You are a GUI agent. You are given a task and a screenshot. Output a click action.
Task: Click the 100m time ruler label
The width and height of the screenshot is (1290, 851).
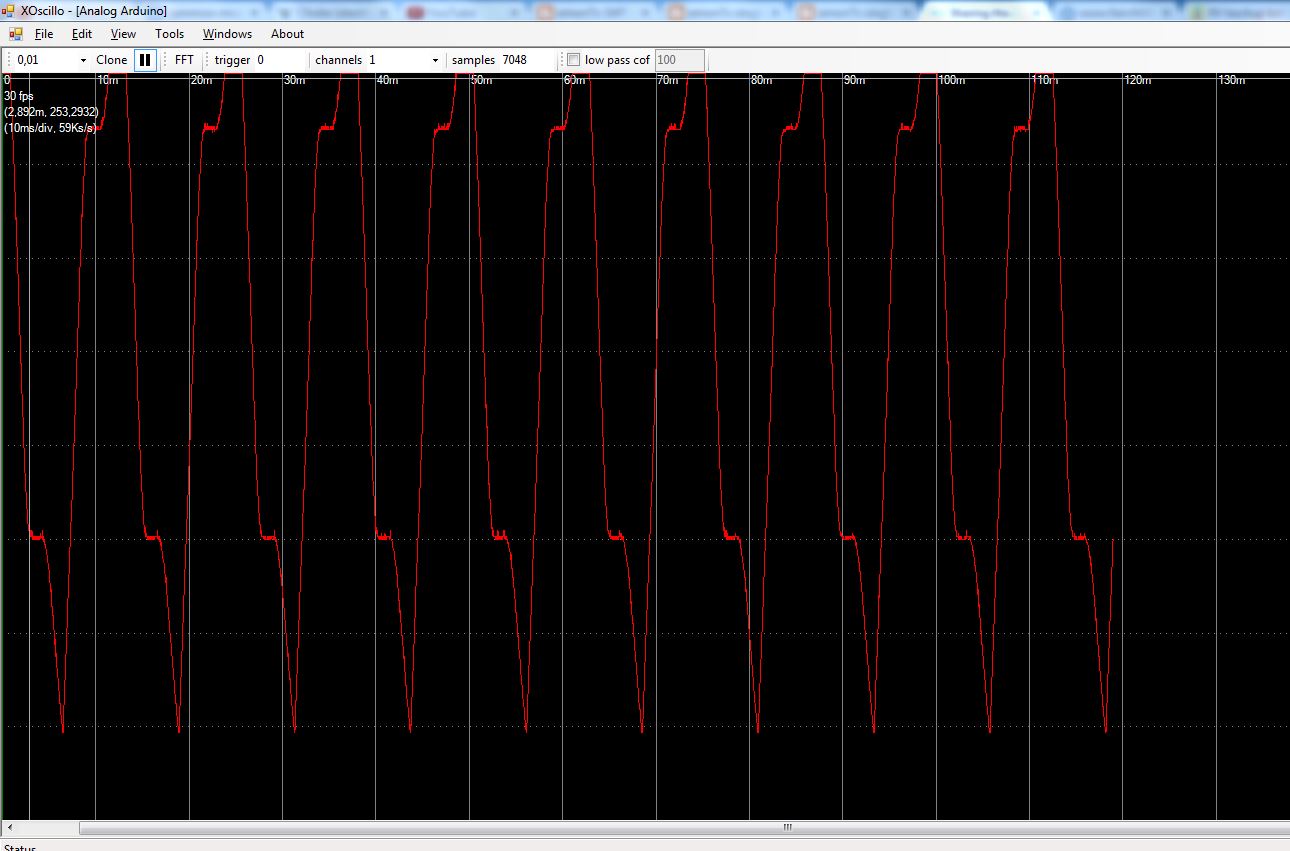[x=951, y=80]
